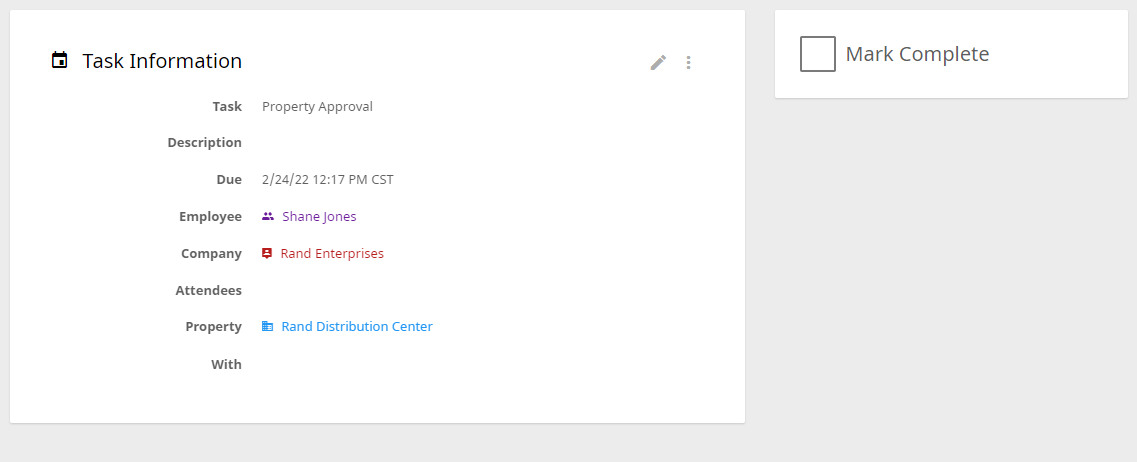Click the Property field label
This screenshot has height=462, width=1137.
tap(213, 326)
